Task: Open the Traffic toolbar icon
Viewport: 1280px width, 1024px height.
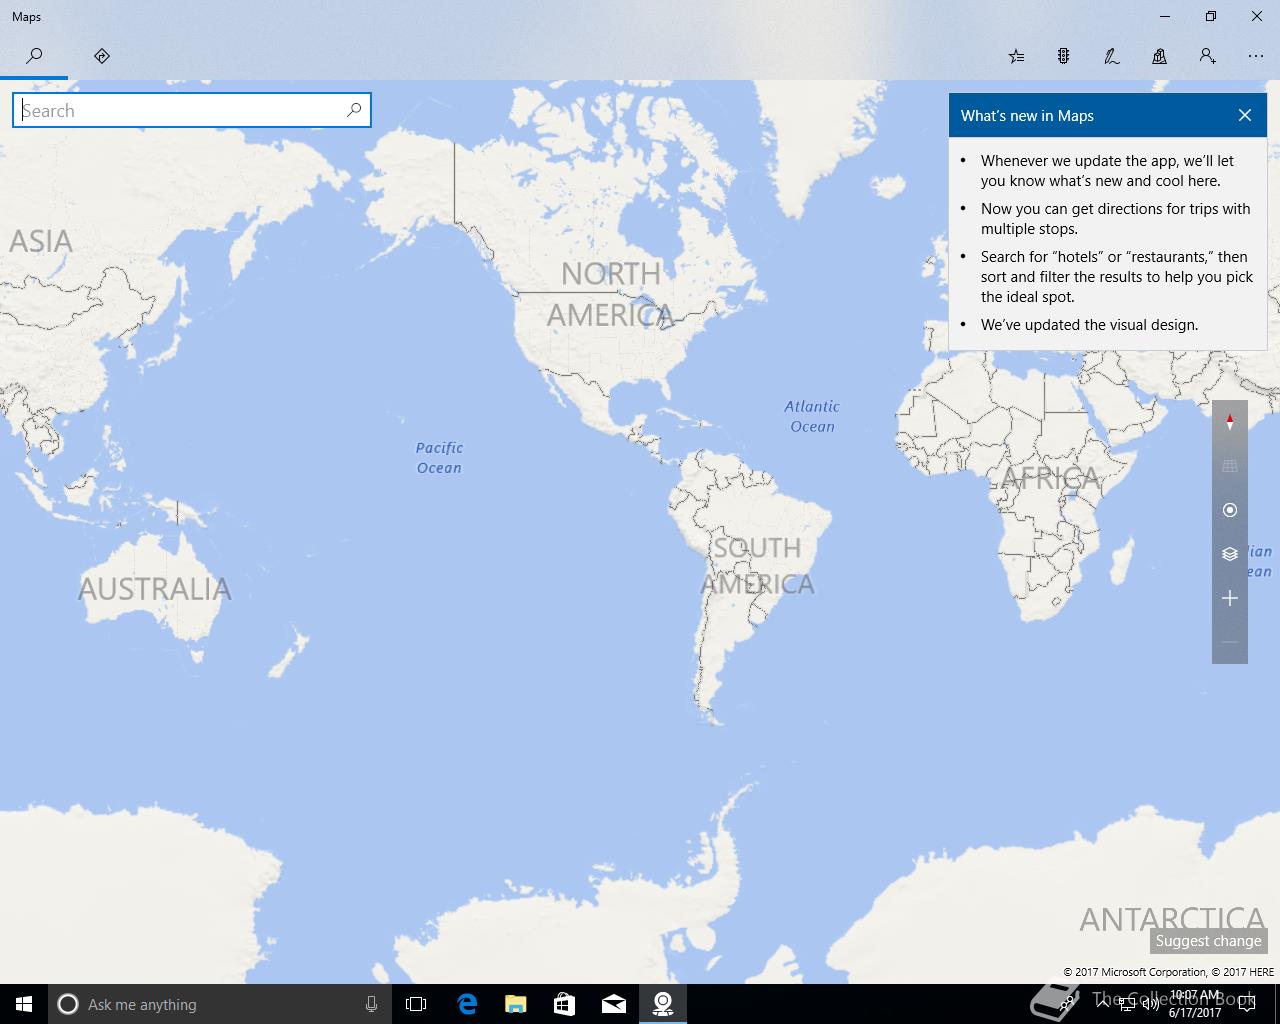Action: pos(1063,56)
